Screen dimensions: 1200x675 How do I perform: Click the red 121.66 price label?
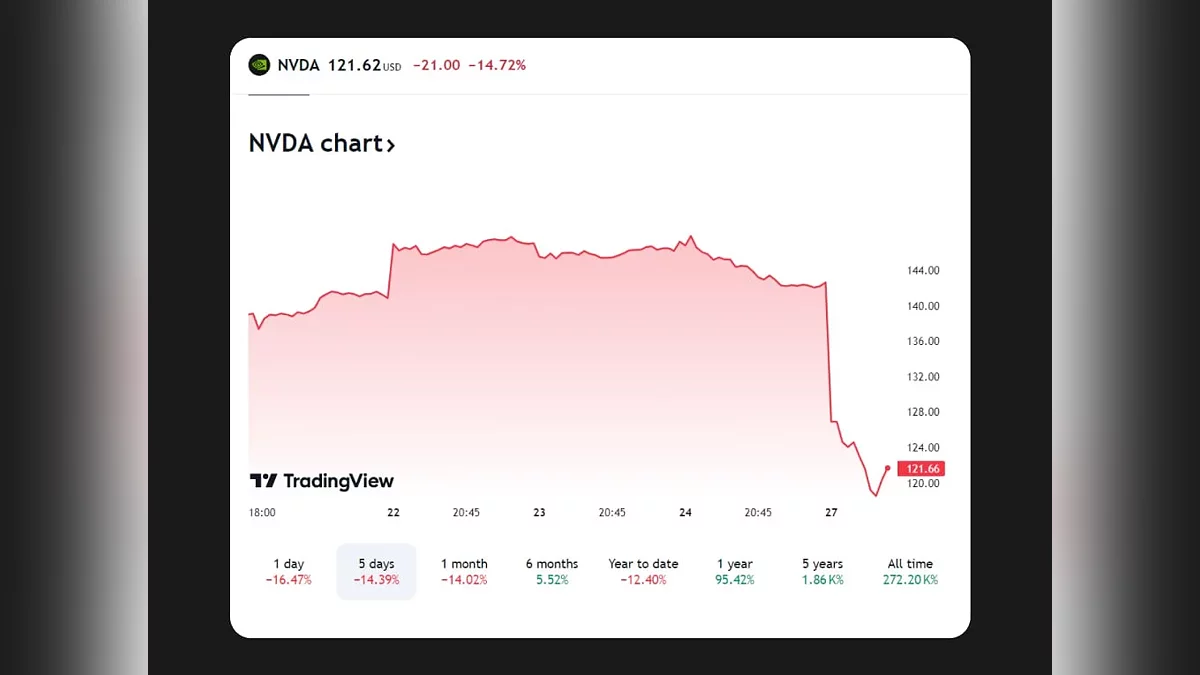tap(920, 469)
